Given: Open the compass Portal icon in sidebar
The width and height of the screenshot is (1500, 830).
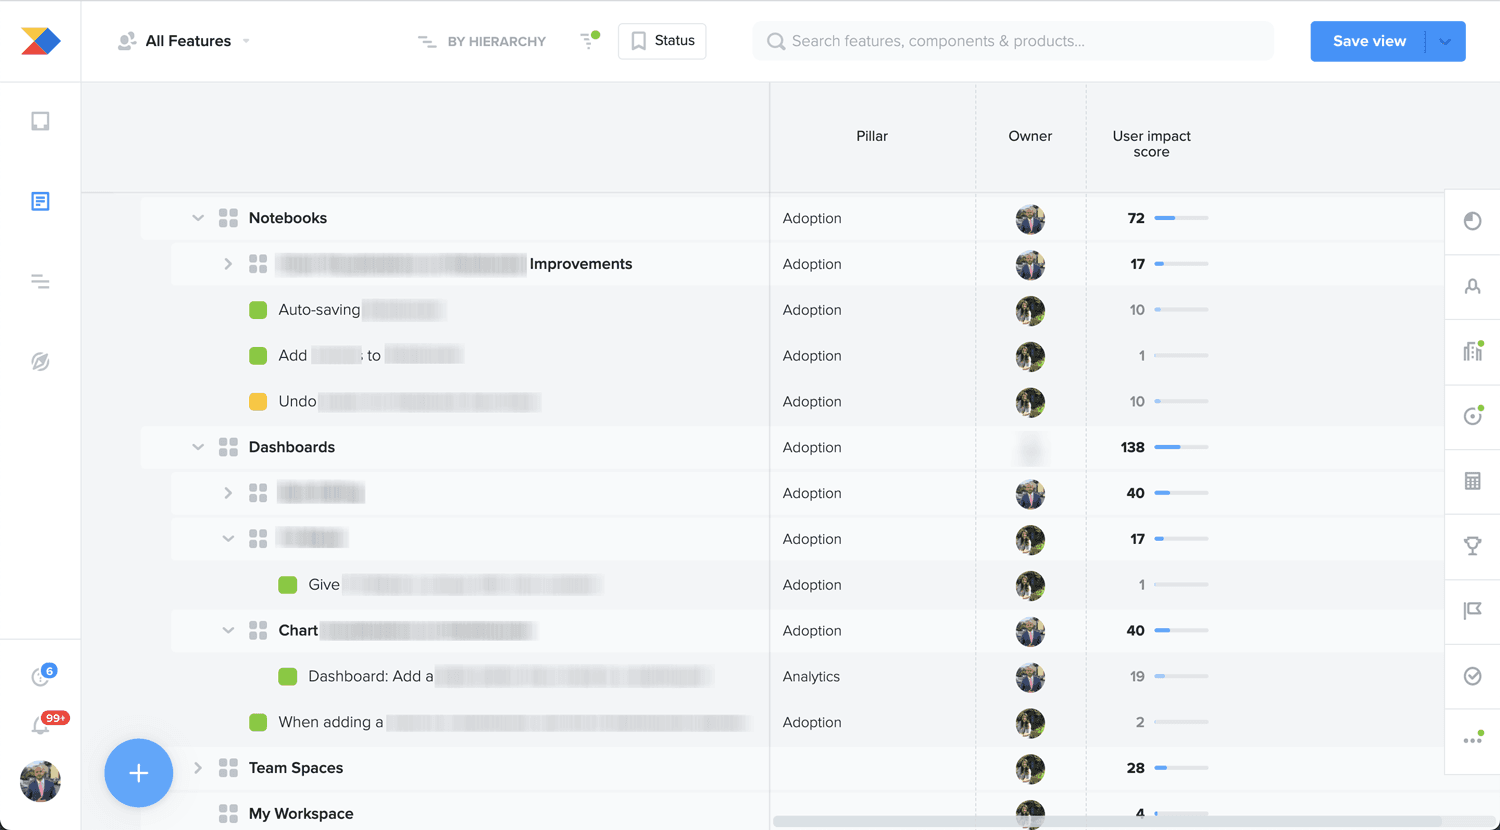Looking at the screenshot, I should (40, 362).
